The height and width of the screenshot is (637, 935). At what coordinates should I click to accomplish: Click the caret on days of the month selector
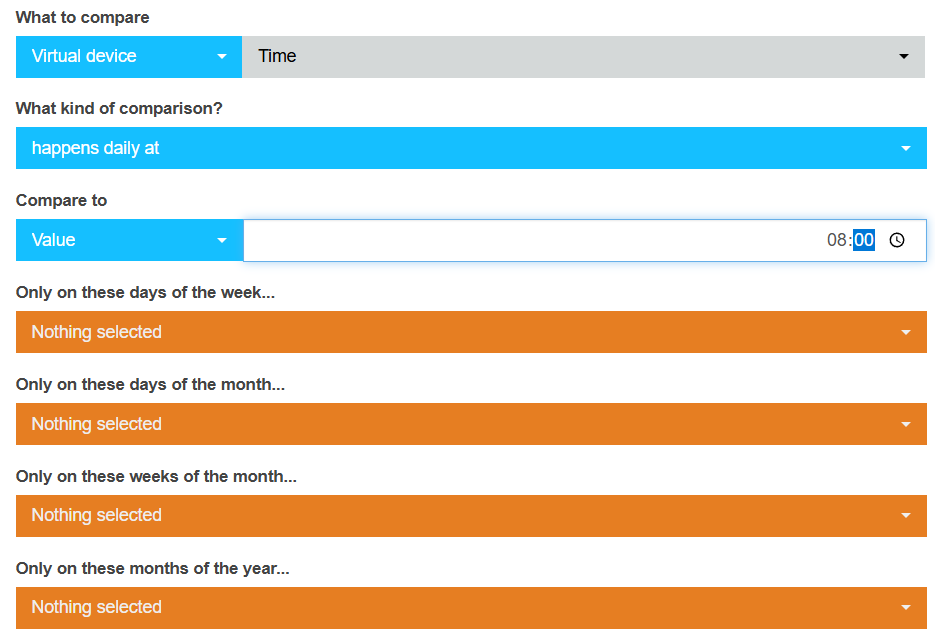[x=906, y=425]
